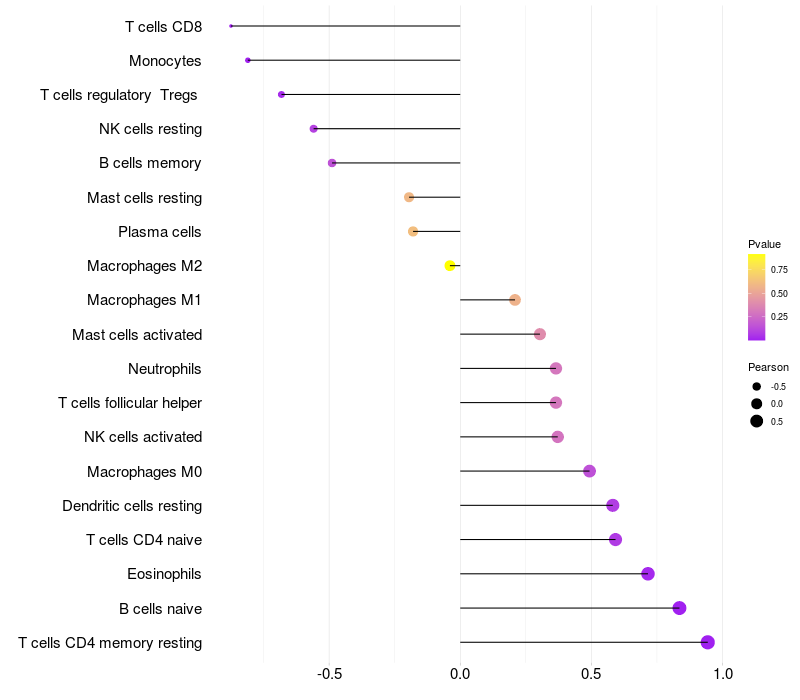Click the "Pvalue" legend title
This screenshot has width=800, height=700.
[764, 244]
